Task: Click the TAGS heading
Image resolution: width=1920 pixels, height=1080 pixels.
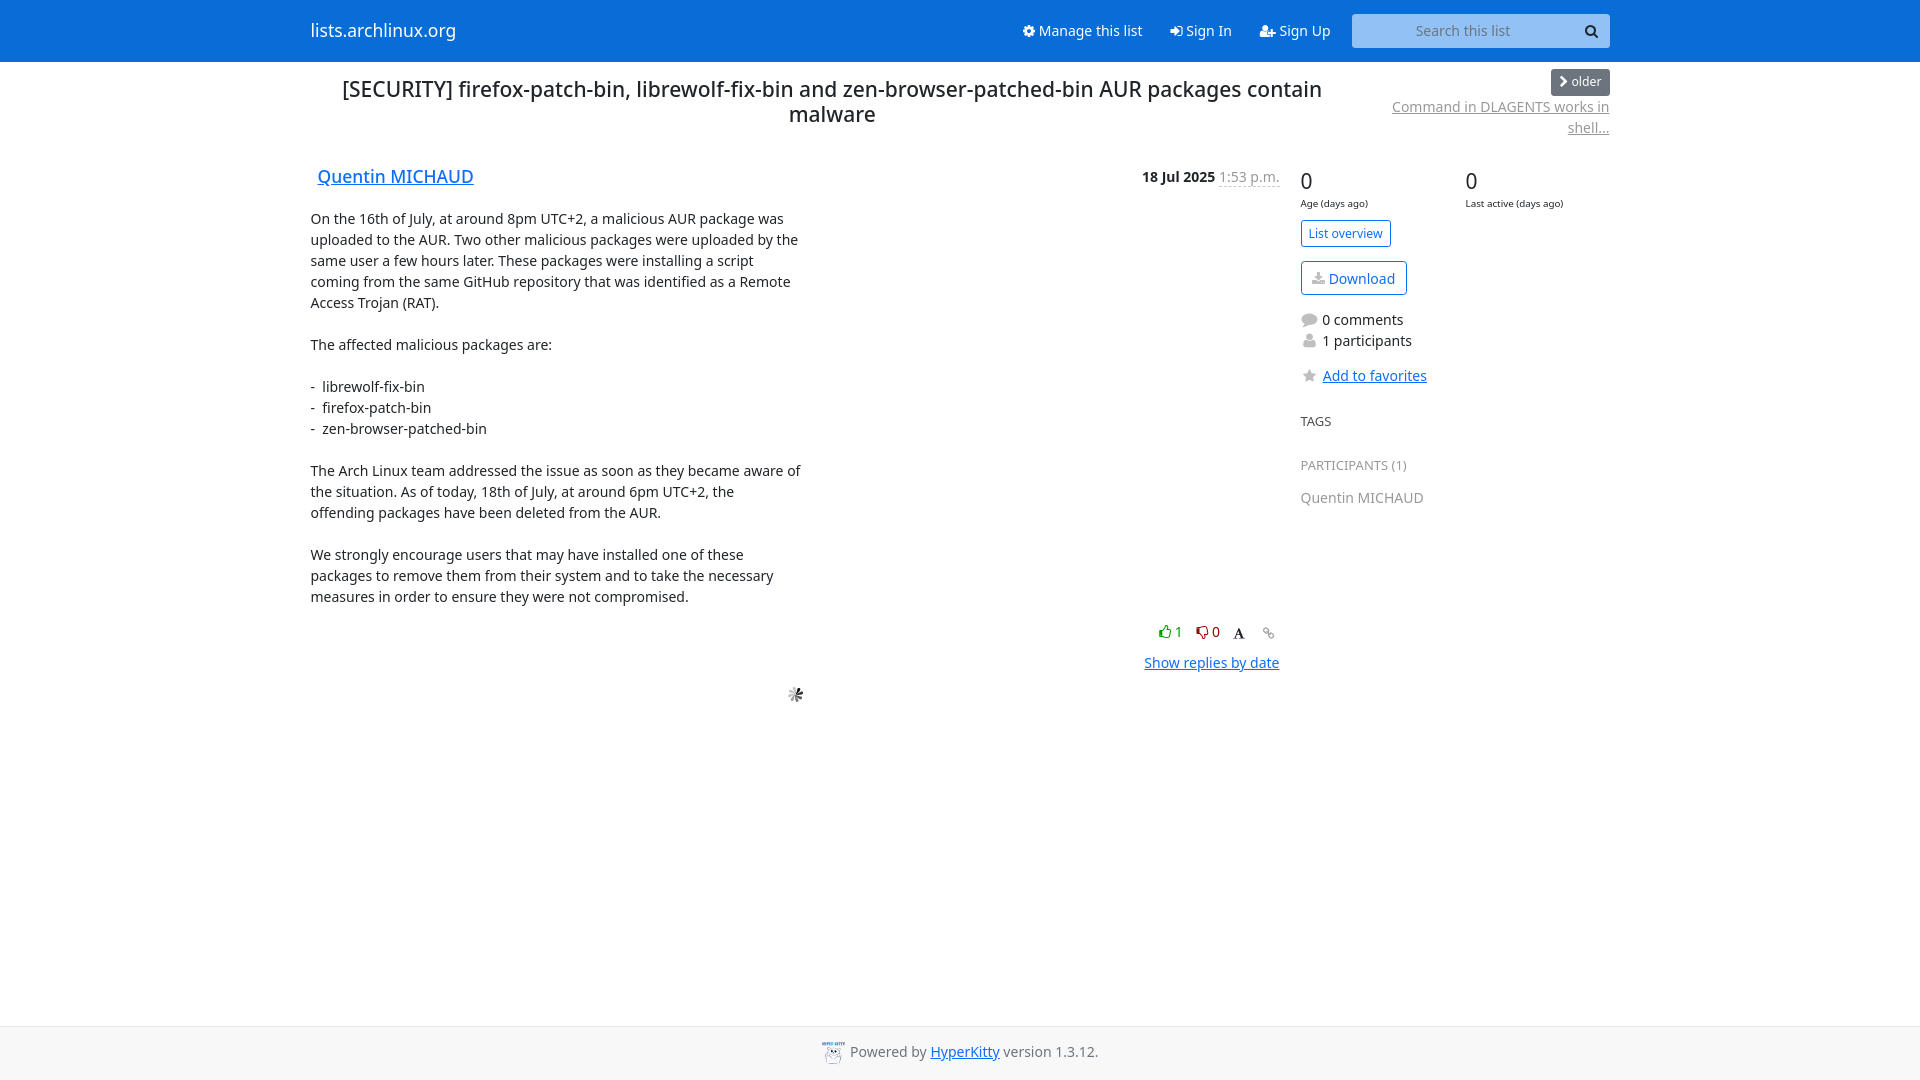Action: coord(1315,422)
